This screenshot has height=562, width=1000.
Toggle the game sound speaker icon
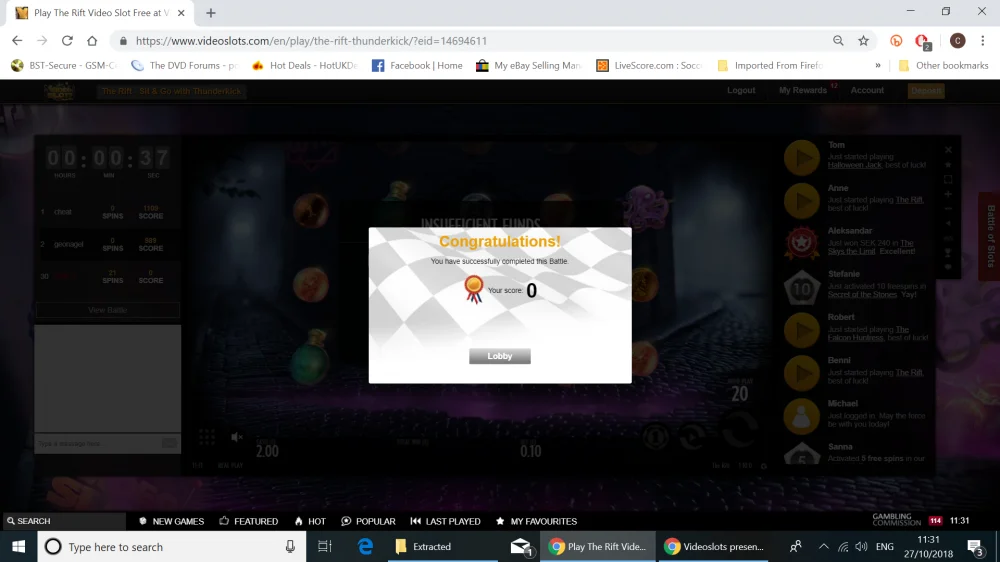point(237,437)
